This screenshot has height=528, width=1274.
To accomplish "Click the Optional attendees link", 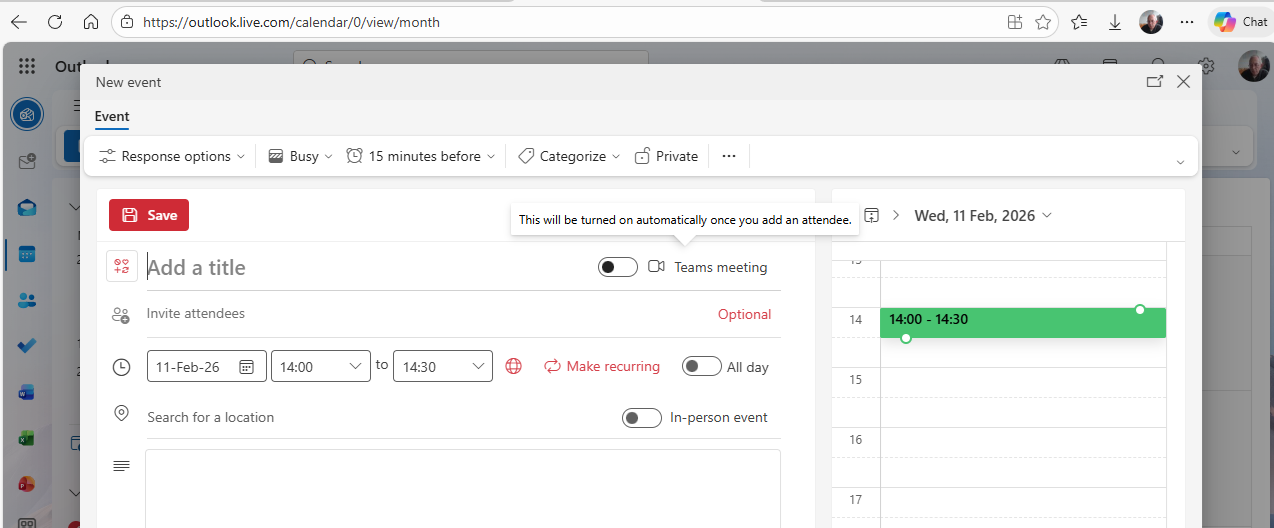I will tap(744, 314).
